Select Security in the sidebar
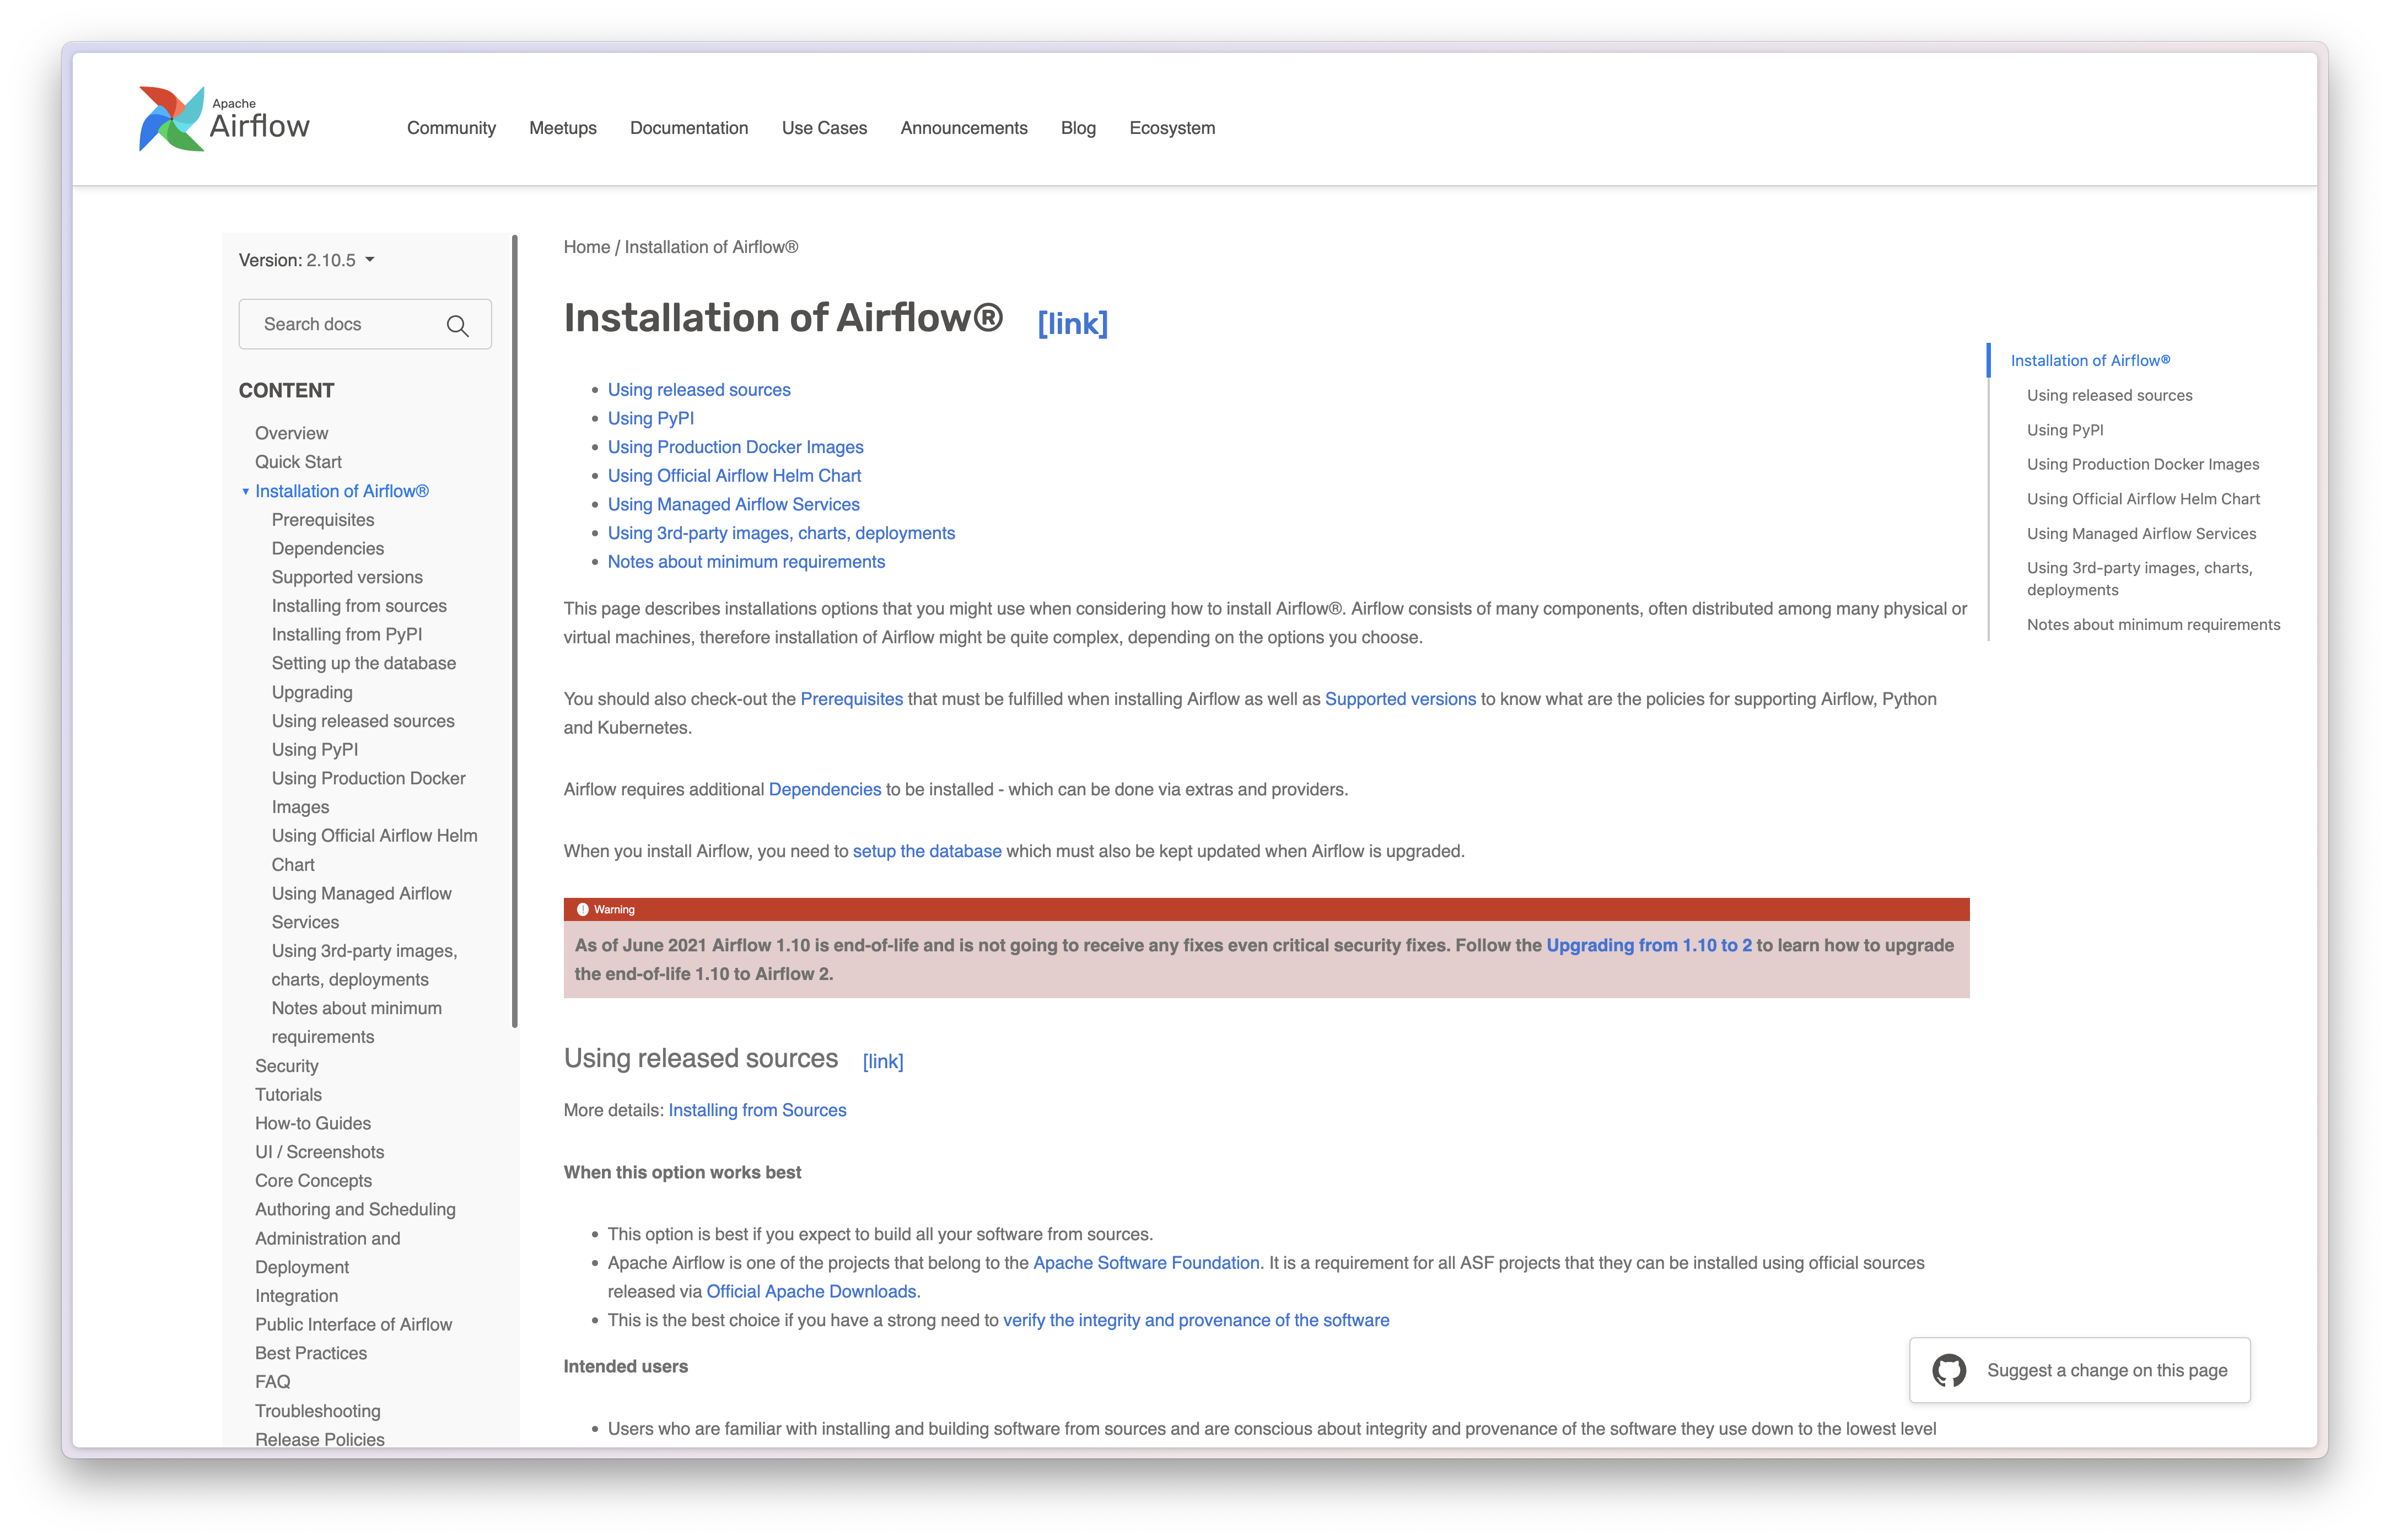 point(287,1066)
